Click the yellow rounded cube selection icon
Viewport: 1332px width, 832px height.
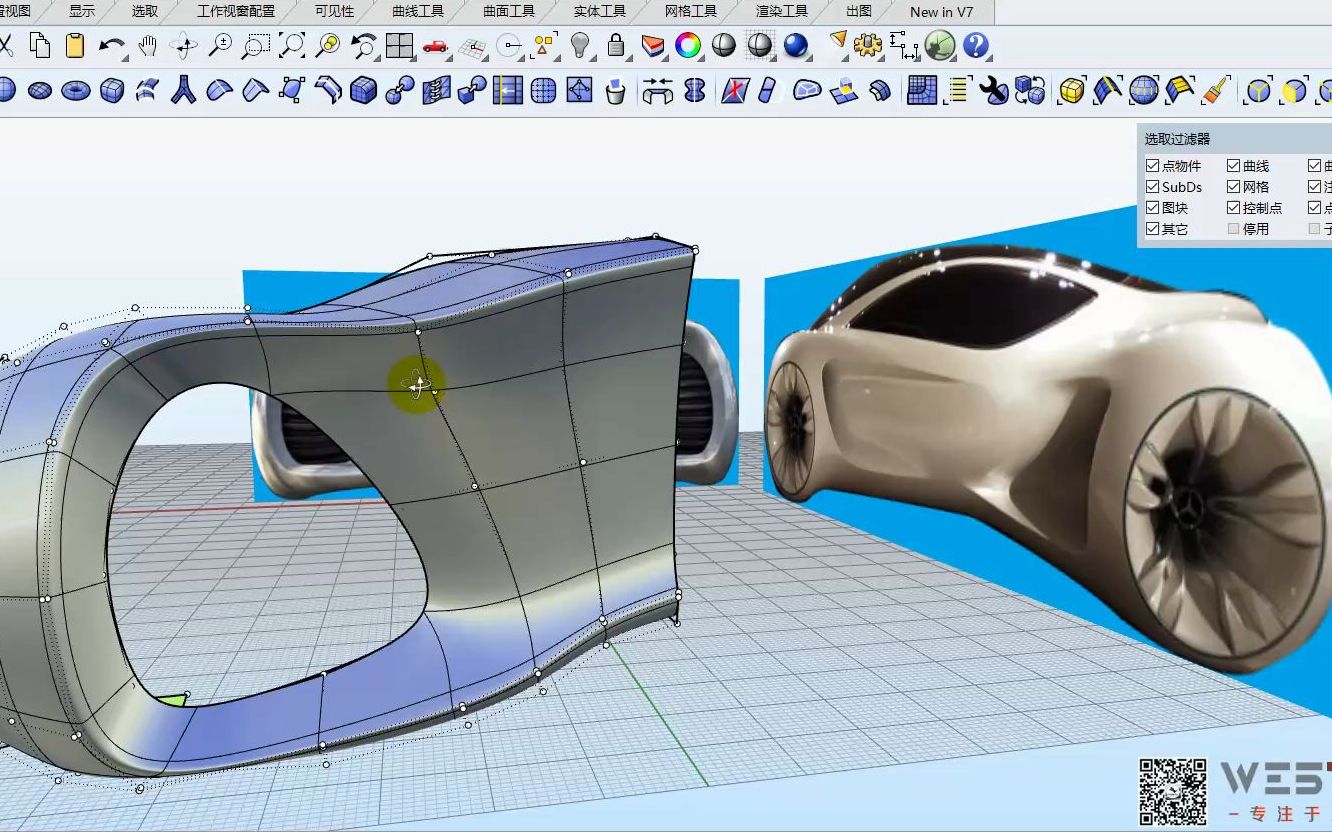[1072, 91]
